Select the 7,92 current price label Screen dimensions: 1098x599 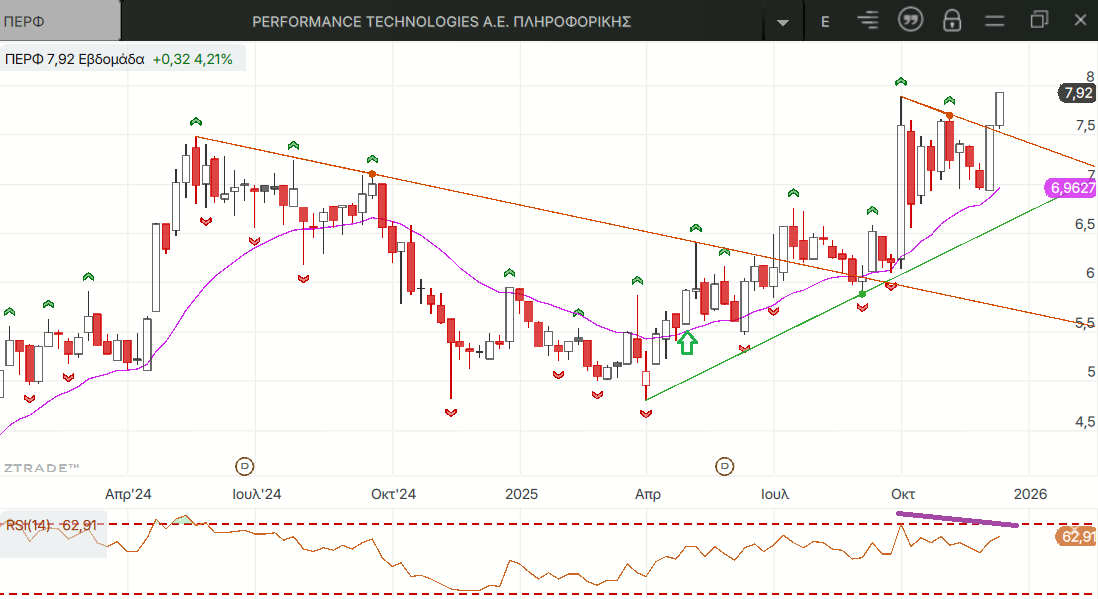(1078, 93)
